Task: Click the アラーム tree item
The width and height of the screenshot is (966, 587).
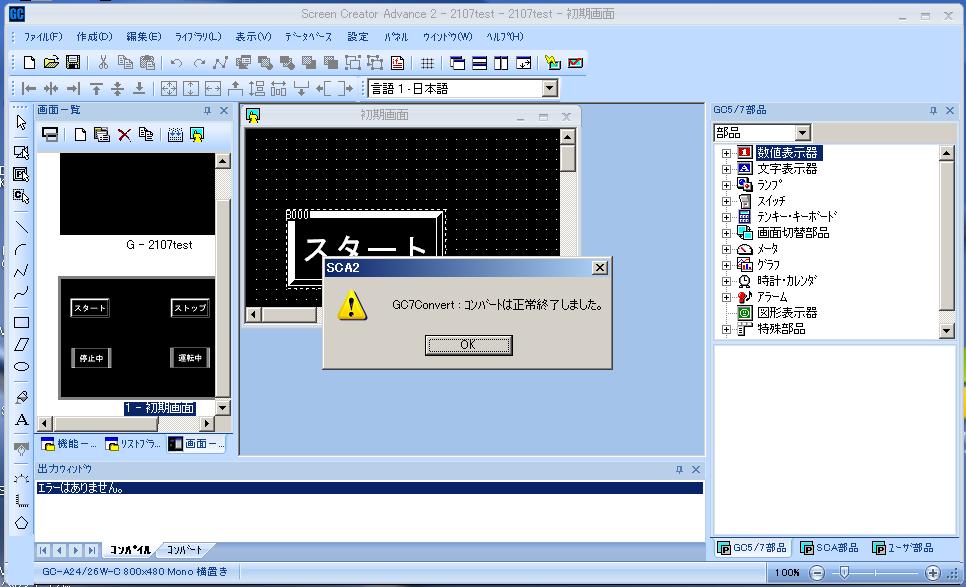Action: (772, 297)
